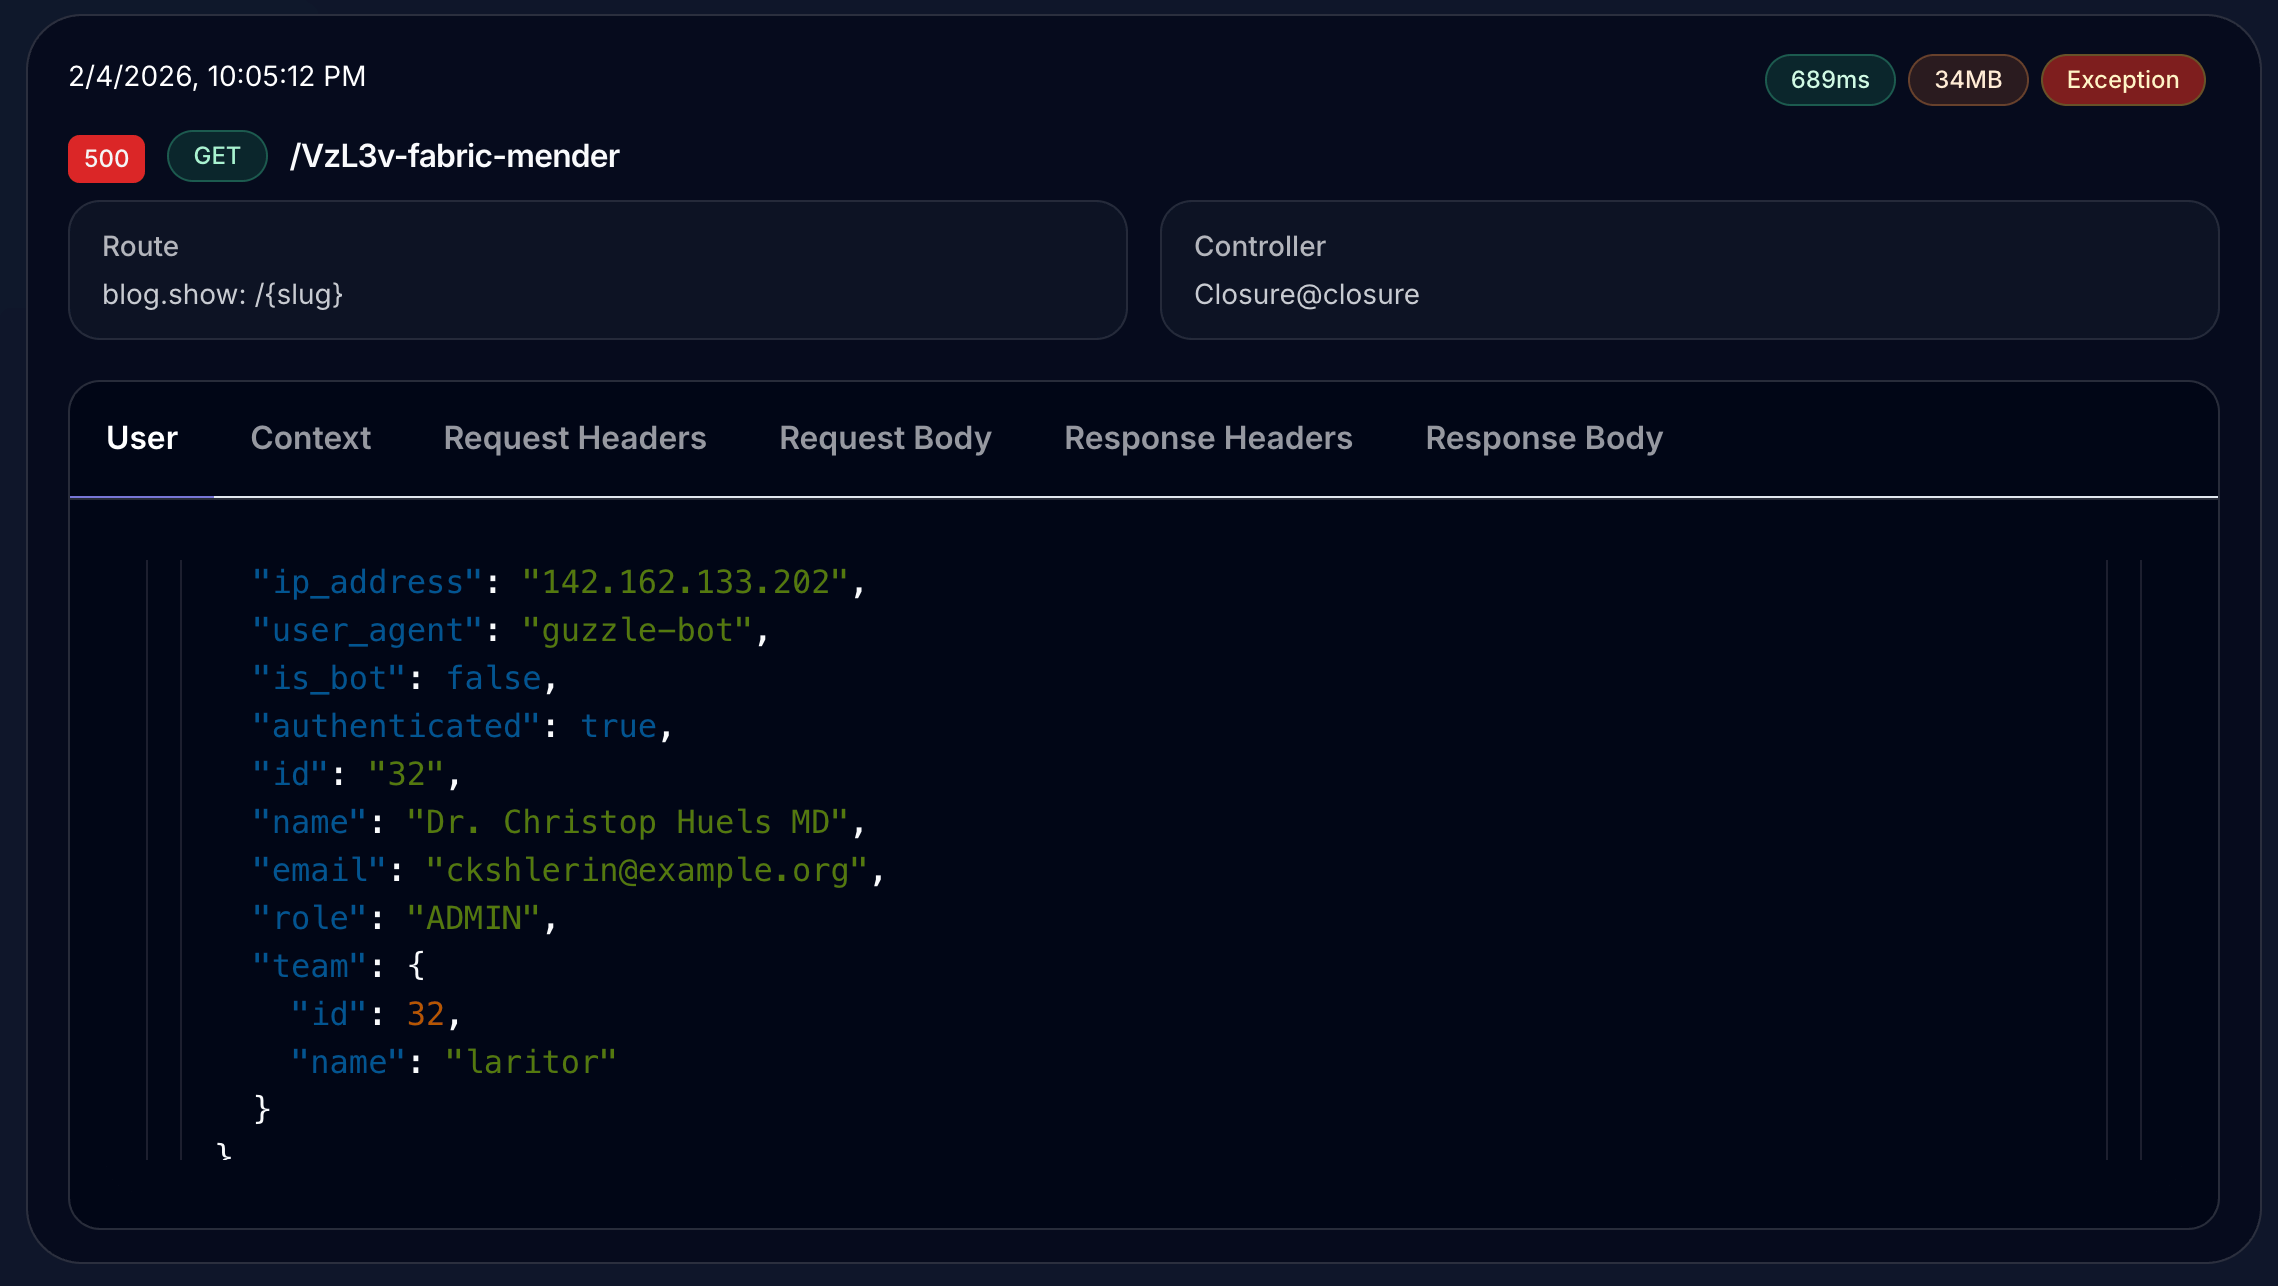Viewport: 2278px width, 1286px height.
Task: Click the team name value "laritor"
Action: (x=530, y=1062)
